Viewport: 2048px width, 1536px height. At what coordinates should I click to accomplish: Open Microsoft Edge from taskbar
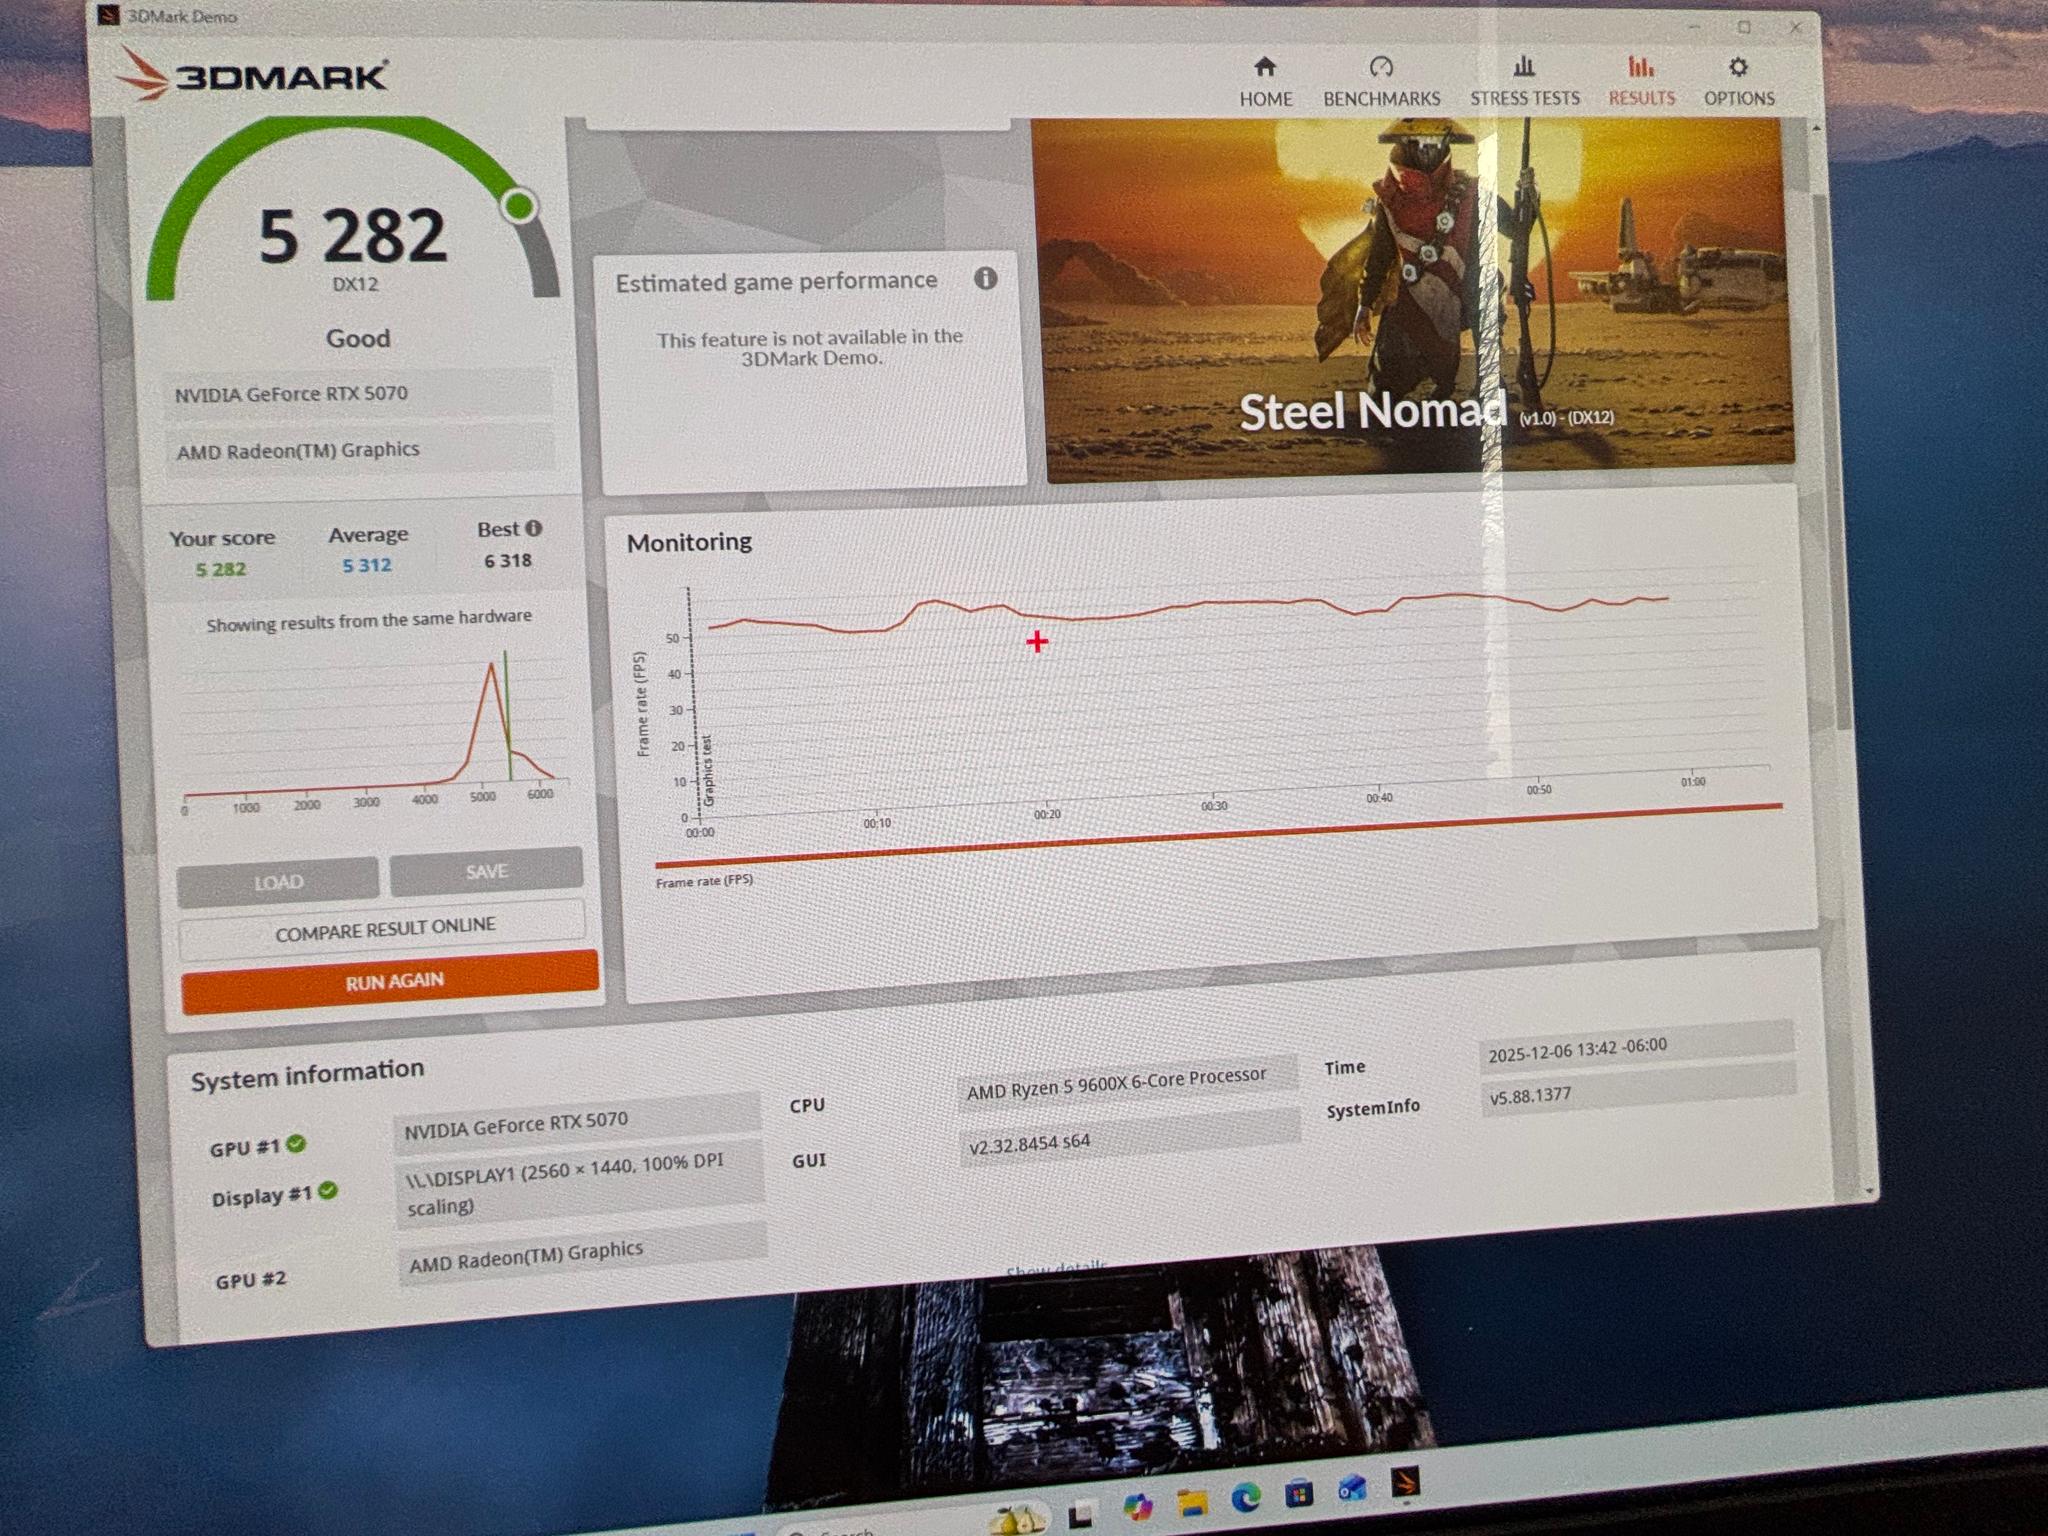click(1245, 1498)
